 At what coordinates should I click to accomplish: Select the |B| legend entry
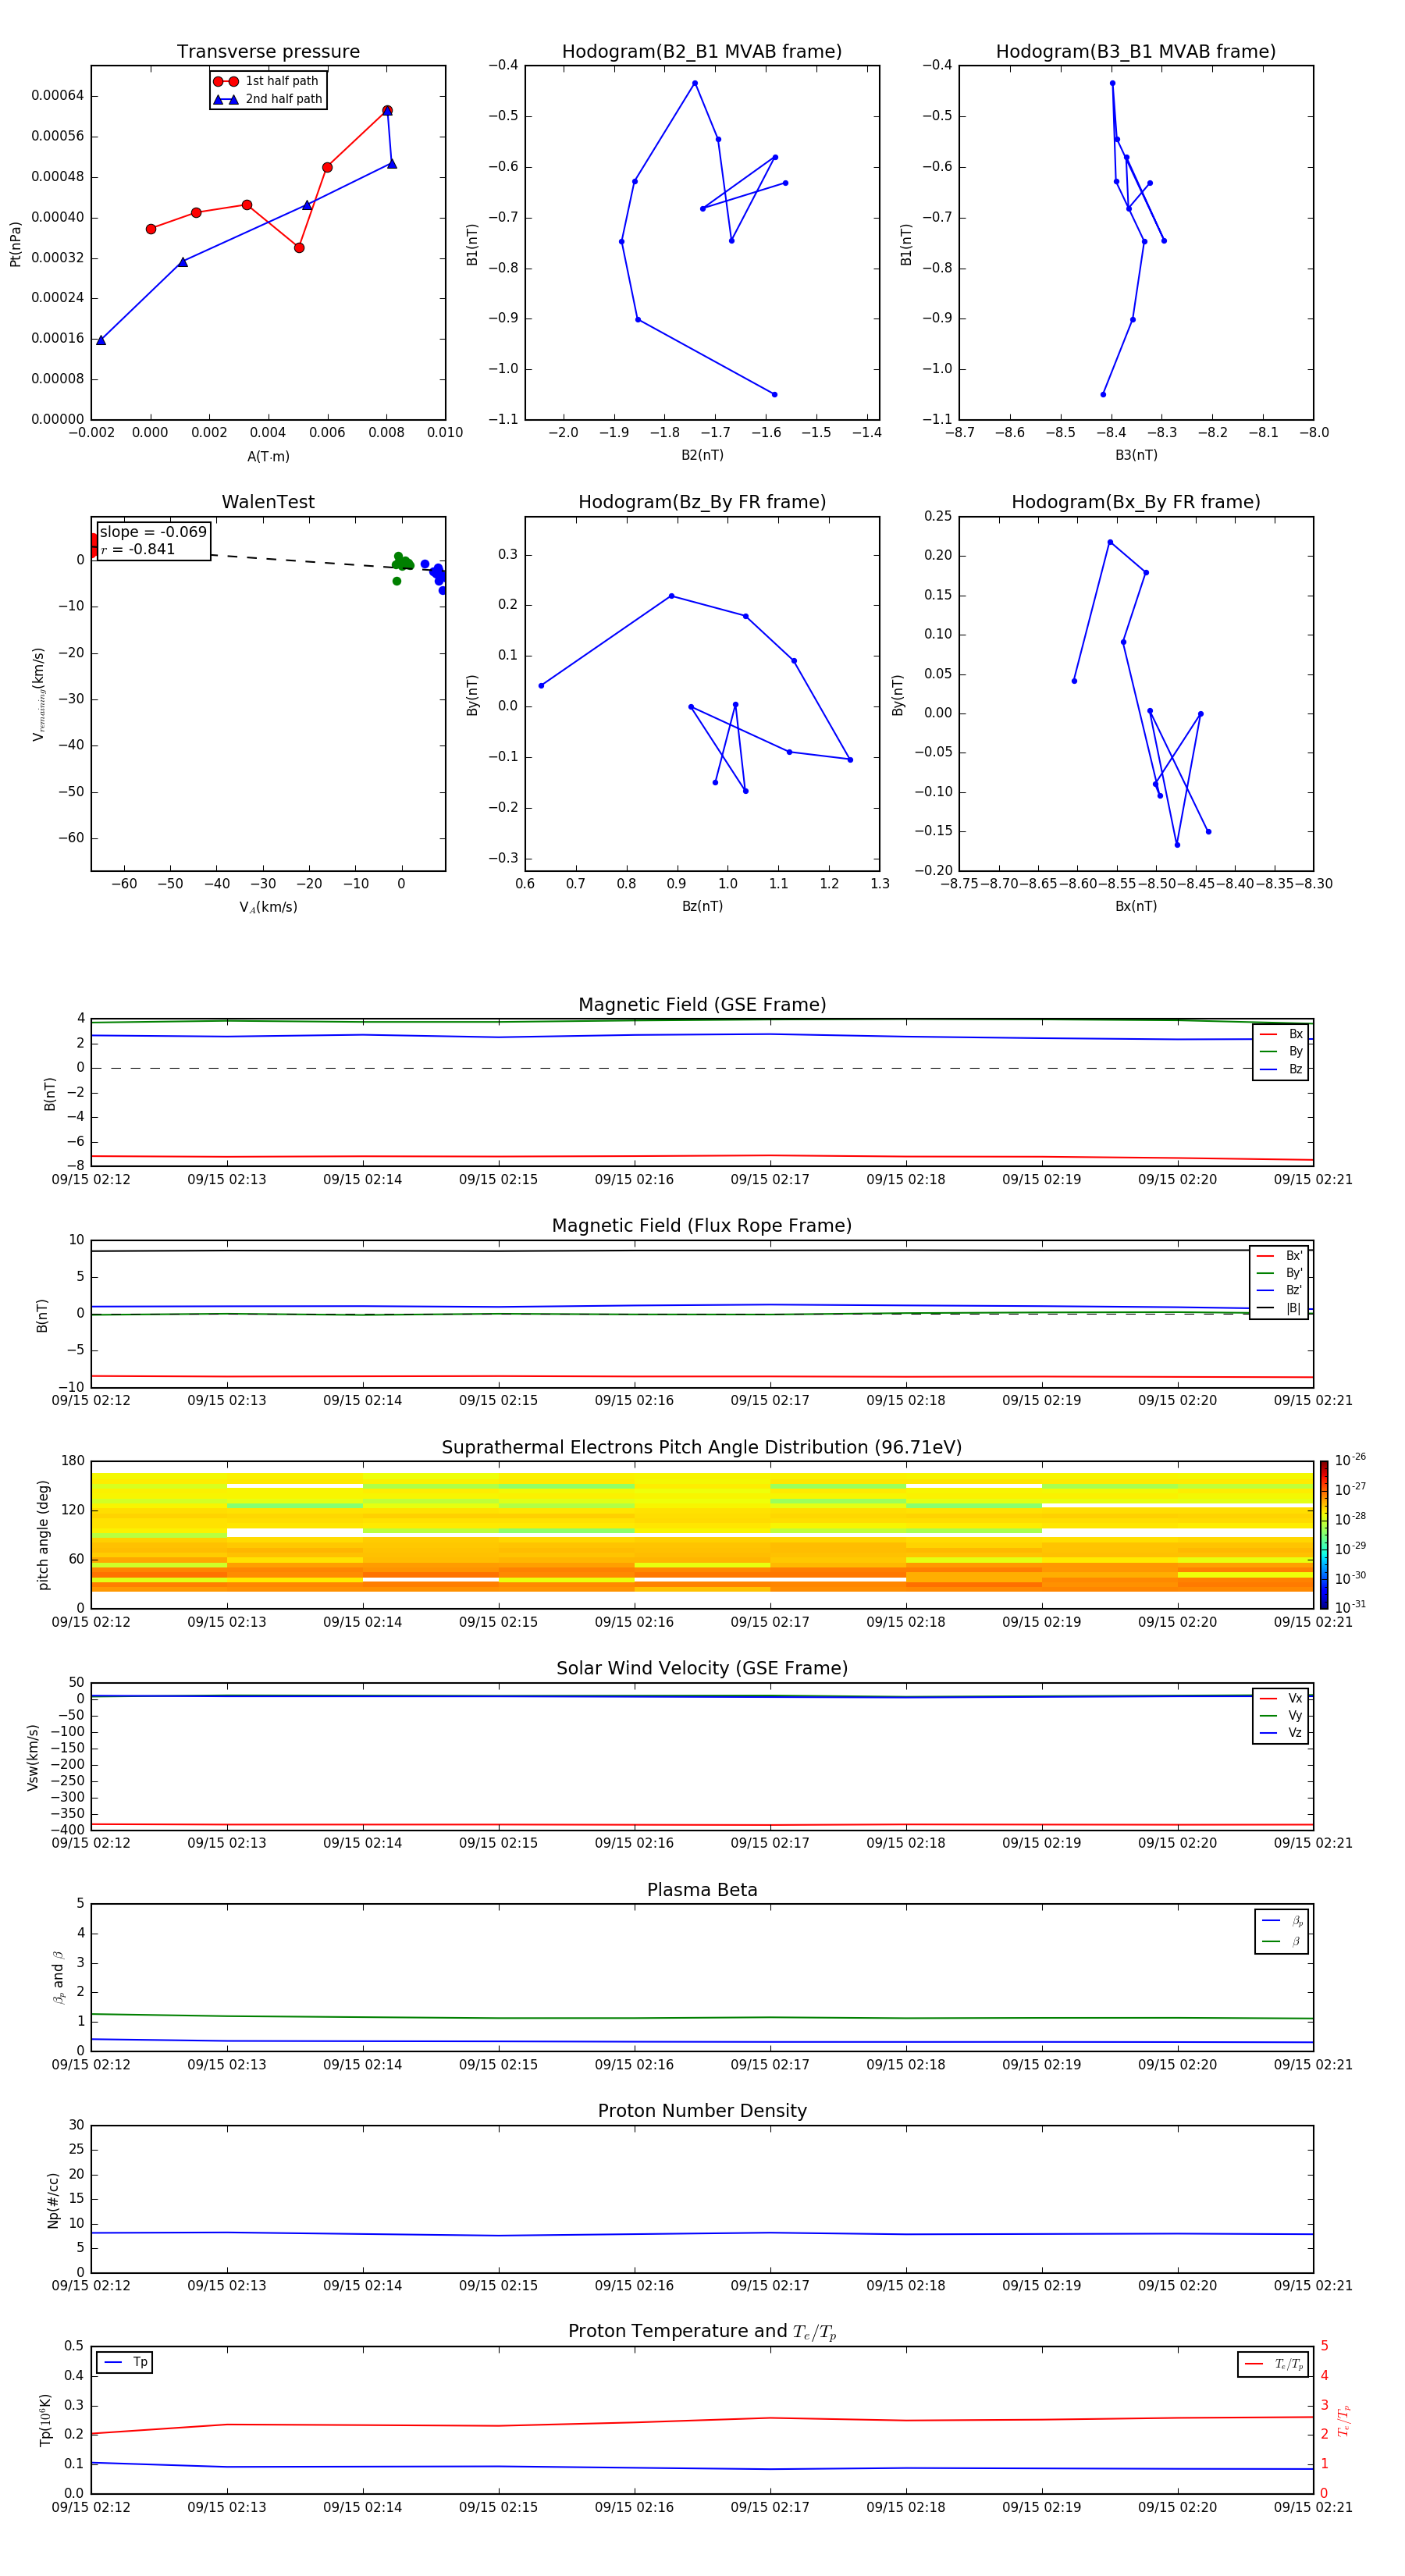click(1279, 1308)
